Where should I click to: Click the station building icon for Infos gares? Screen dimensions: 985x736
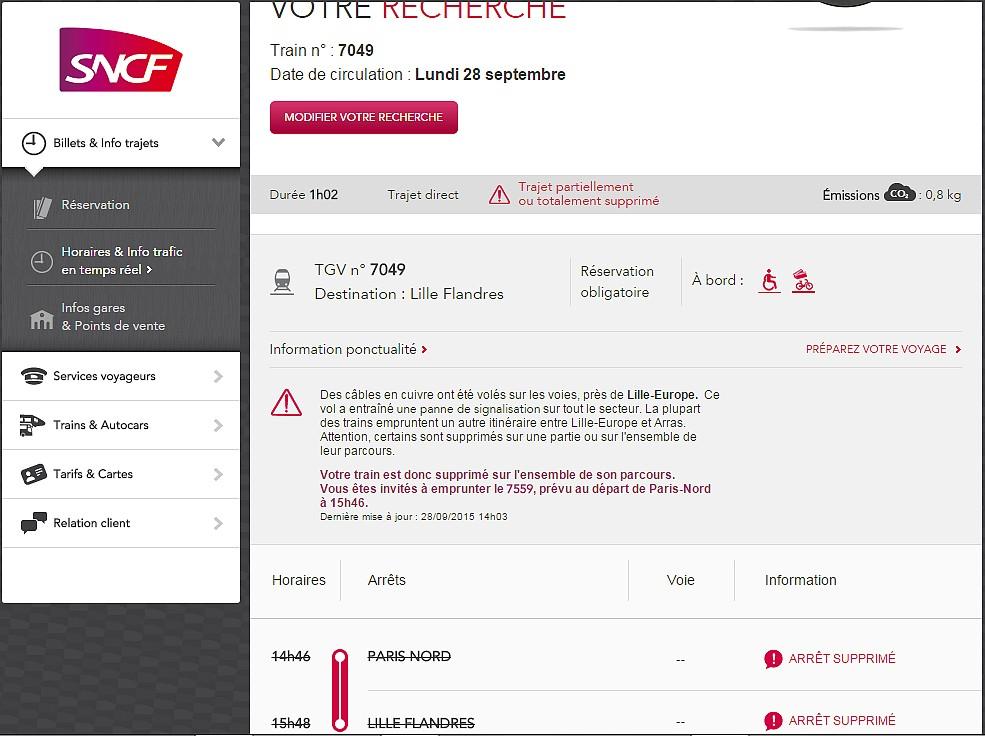pos(41,319)
